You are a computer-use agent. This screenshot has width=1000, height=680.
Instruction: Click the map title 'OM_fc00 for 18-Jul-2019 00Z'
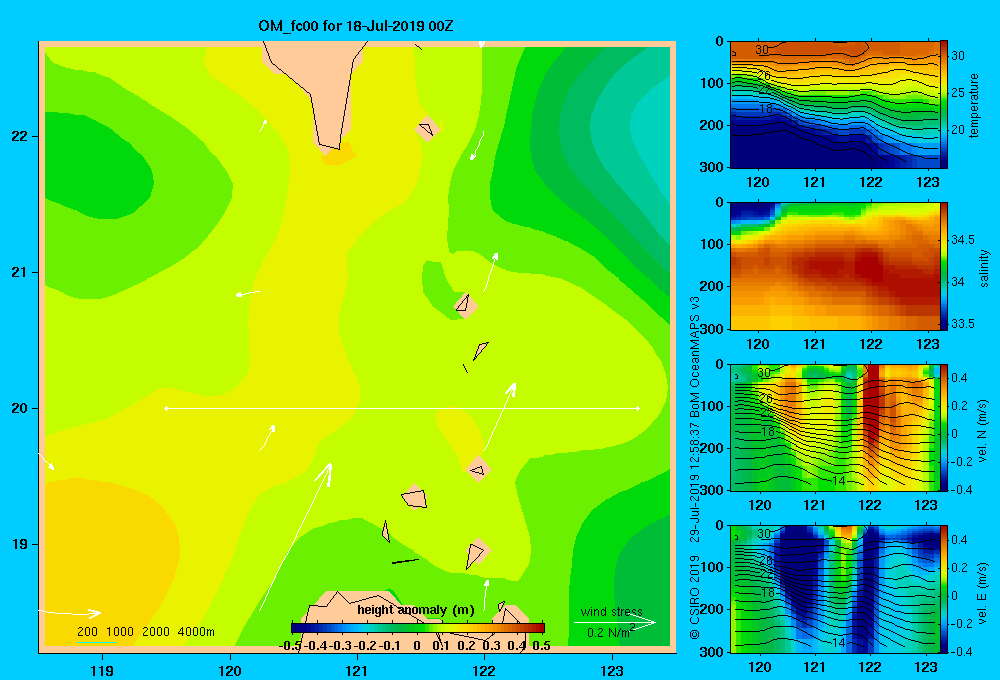355,26
